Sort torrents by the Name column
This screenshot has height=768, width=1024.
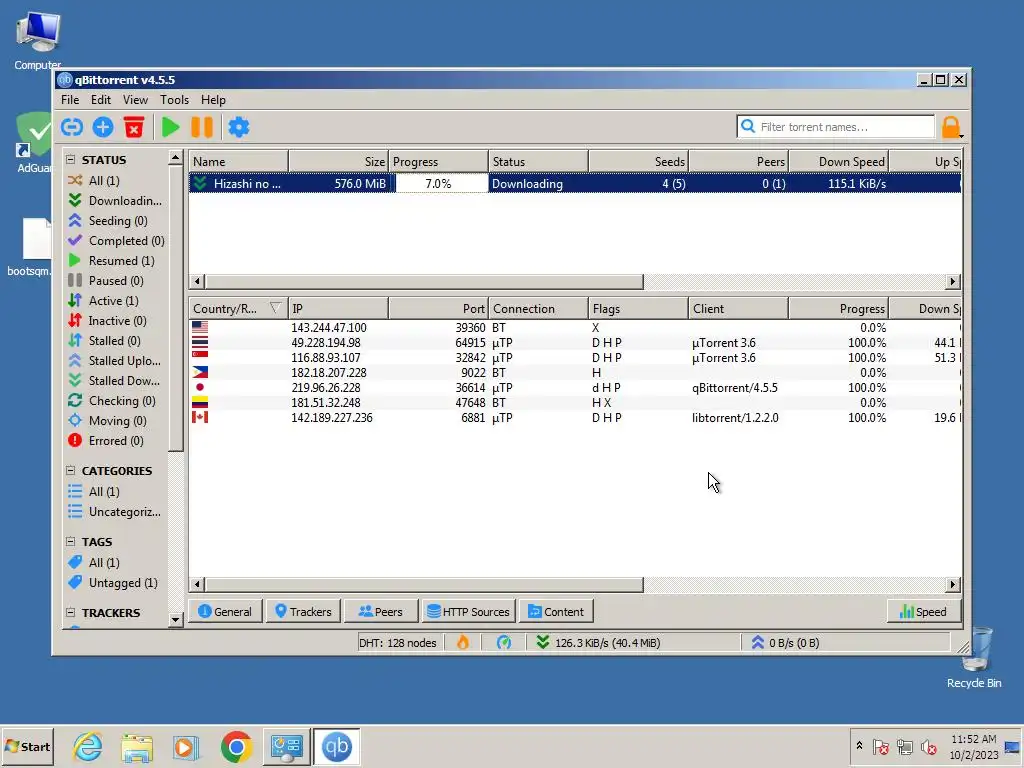click(x=238, y=161)
